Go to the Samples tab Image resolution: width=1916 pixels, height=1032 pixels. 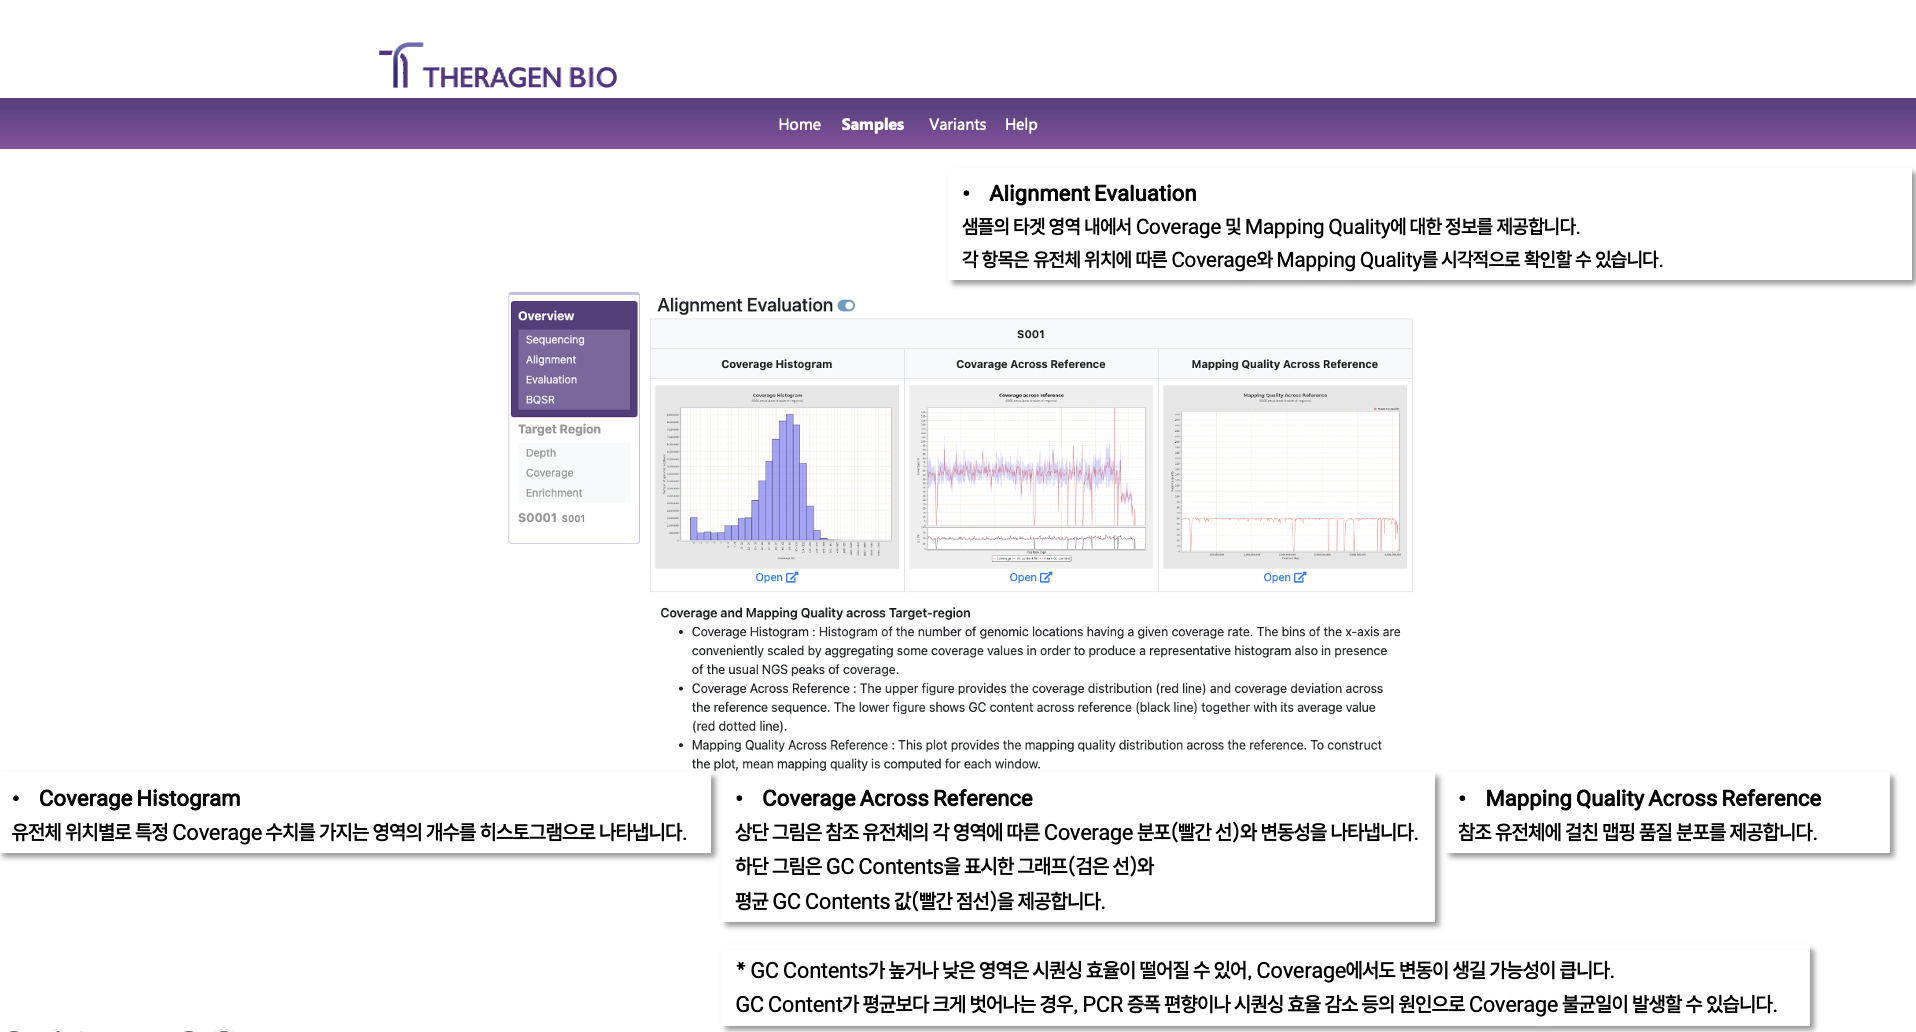[872, 124]
